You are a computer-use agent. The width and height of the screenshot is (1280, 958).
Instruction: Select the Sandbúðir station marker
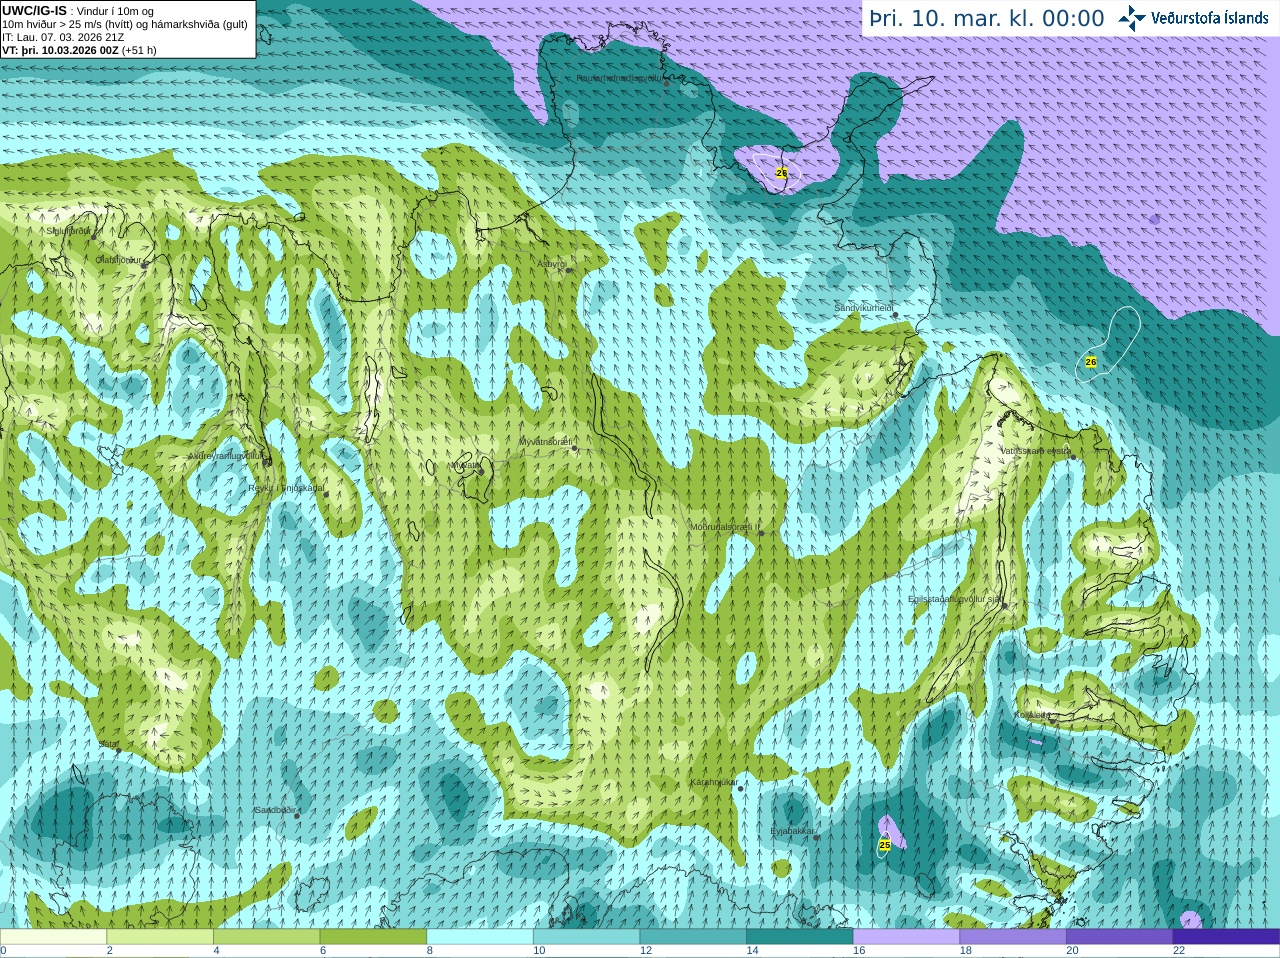(x=297, y=816)
